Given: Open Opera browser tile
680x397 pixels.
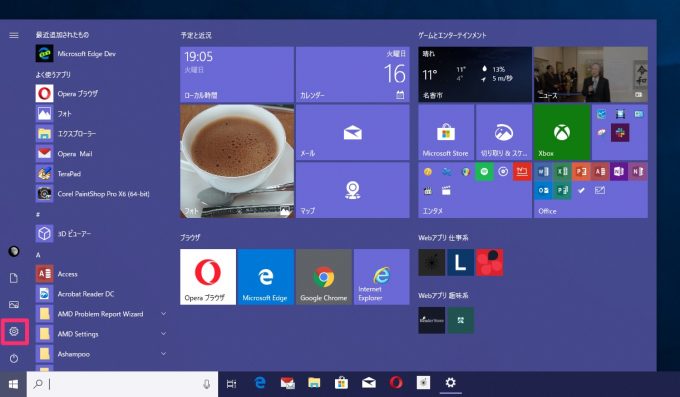Looking at the screenshot, I should point(208,277).
